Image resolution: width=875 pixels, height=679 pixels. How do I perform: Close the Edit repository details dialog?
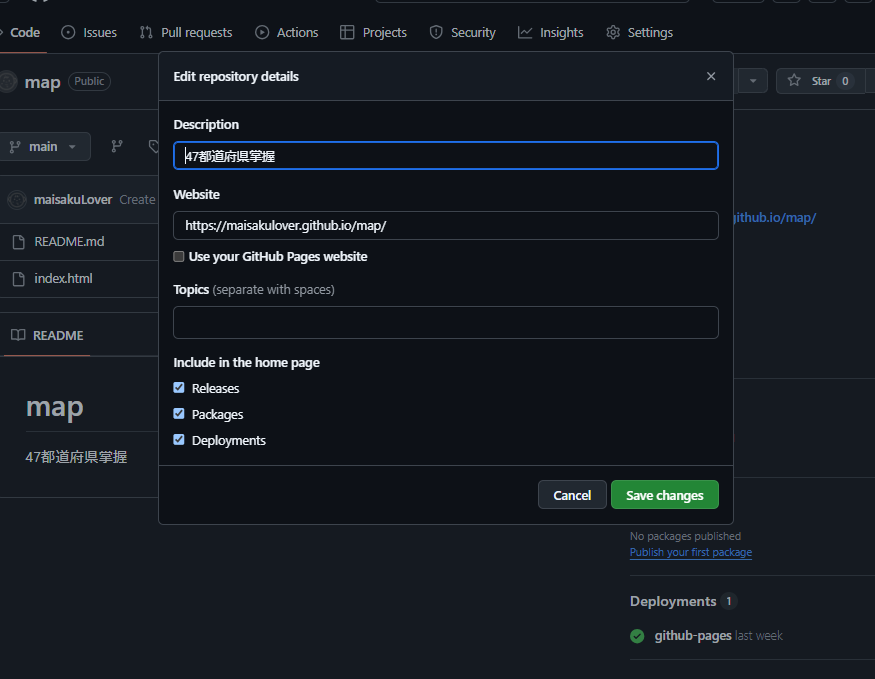[710, 76]
